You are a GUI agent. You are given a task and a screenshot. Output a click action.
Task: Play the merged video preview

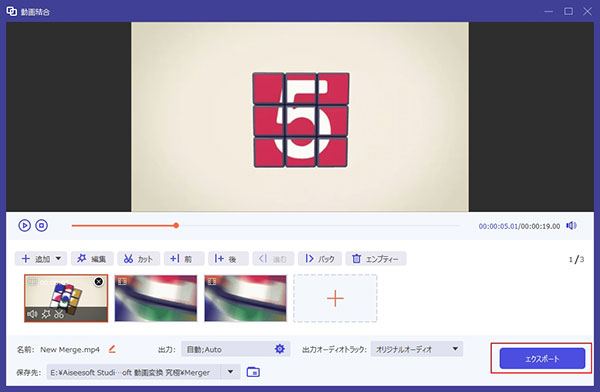pyautogui.click(x=24, y=225)
